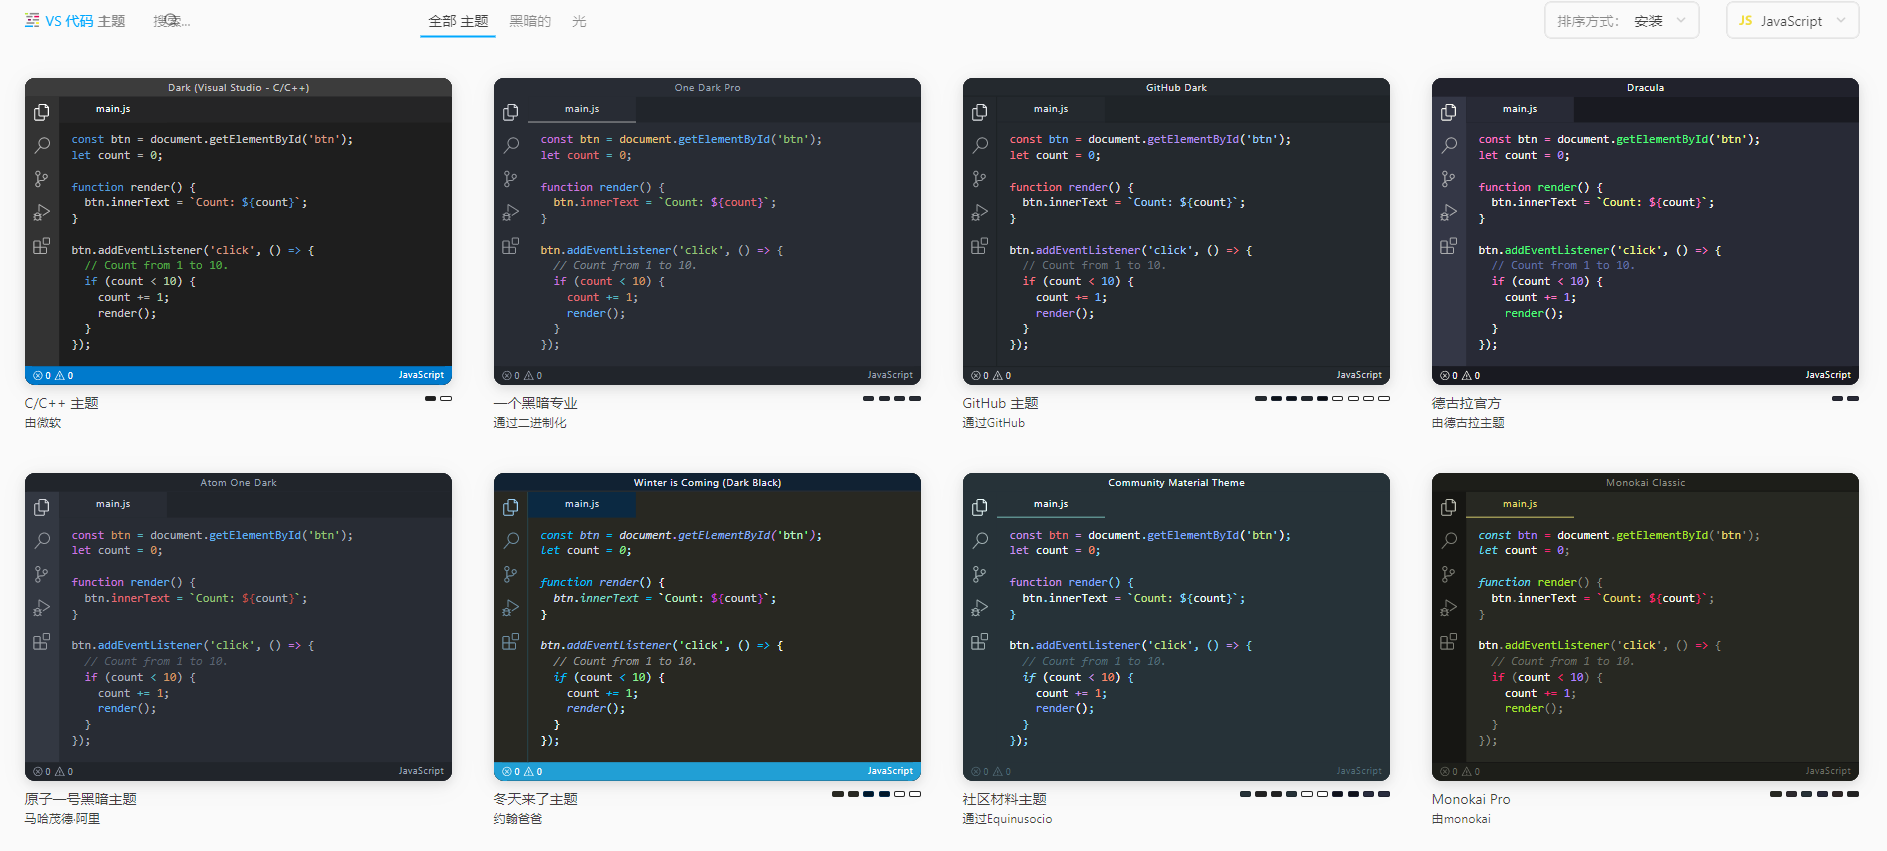This screenshot has width=1887, height=851.
Task: Click the Explorer icon in Monokai Classic preview
Action: pos(1448,507)
